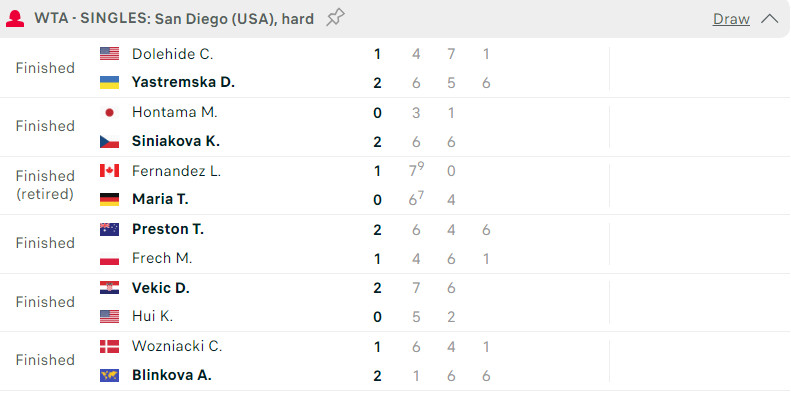Click the tournament title WTA Singles San Diego
The image size is (791, 396).
click(174, 19)
